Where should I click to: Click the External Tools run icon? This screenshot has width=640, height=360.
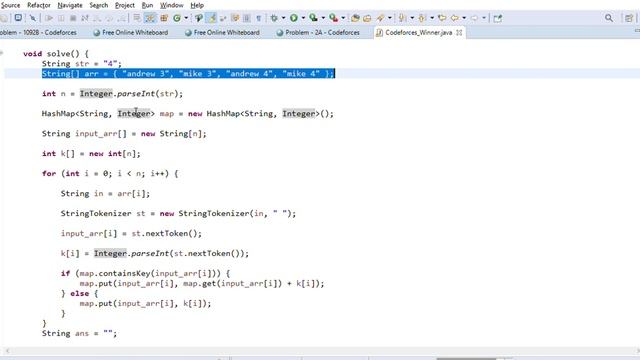pyautogui.click(x=333, y=18)
